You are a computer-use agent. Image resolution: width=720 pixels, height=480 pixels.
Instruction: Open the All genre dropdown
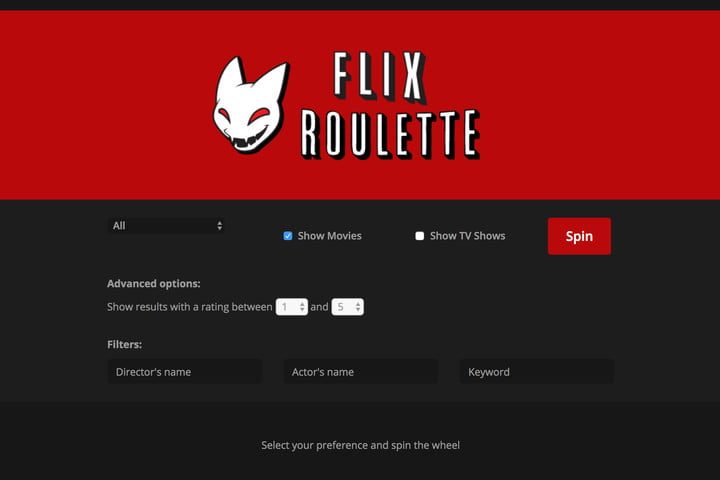167,226
